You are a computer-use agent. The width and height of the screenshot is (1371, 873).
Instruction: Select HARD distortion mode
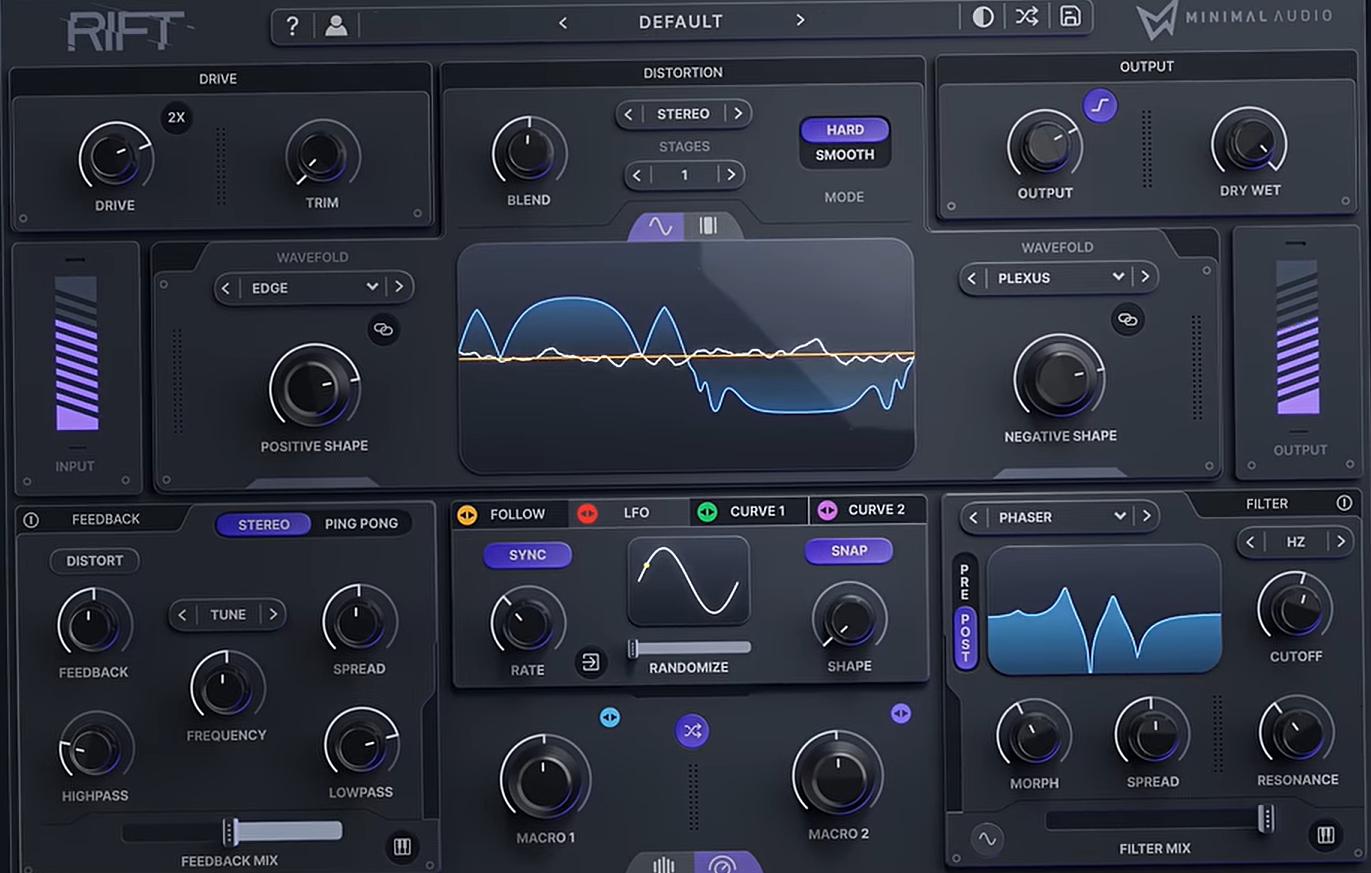coord(845,130)
